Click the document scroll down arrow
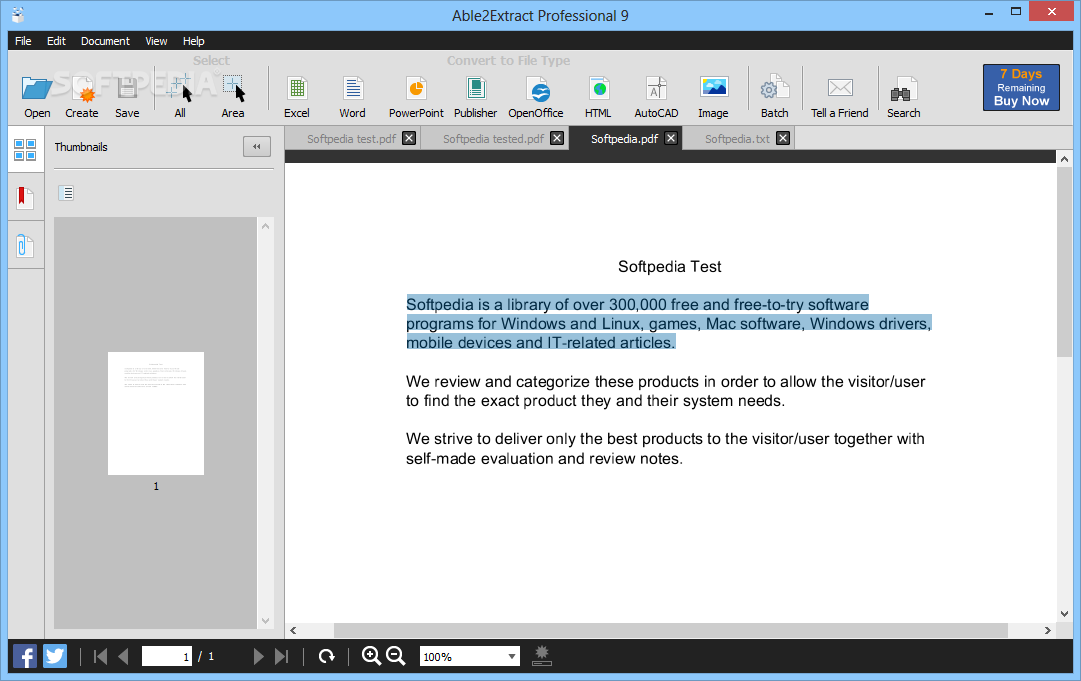 pyautogui.click(x=1064, y=613)
